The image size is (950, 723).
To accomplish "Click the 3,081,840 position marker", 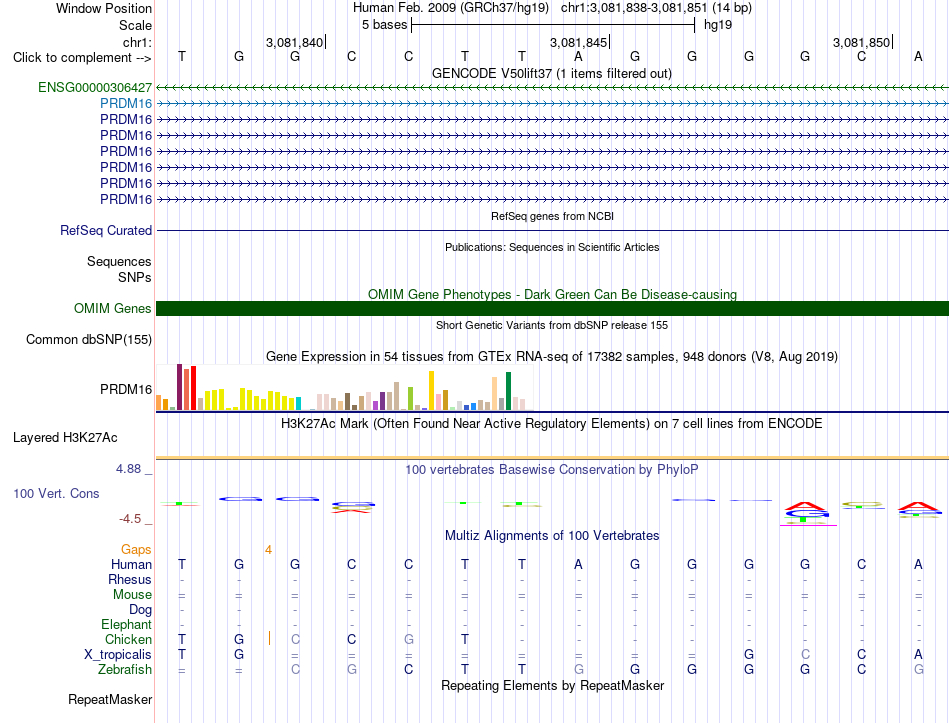I will click(294, 42).
